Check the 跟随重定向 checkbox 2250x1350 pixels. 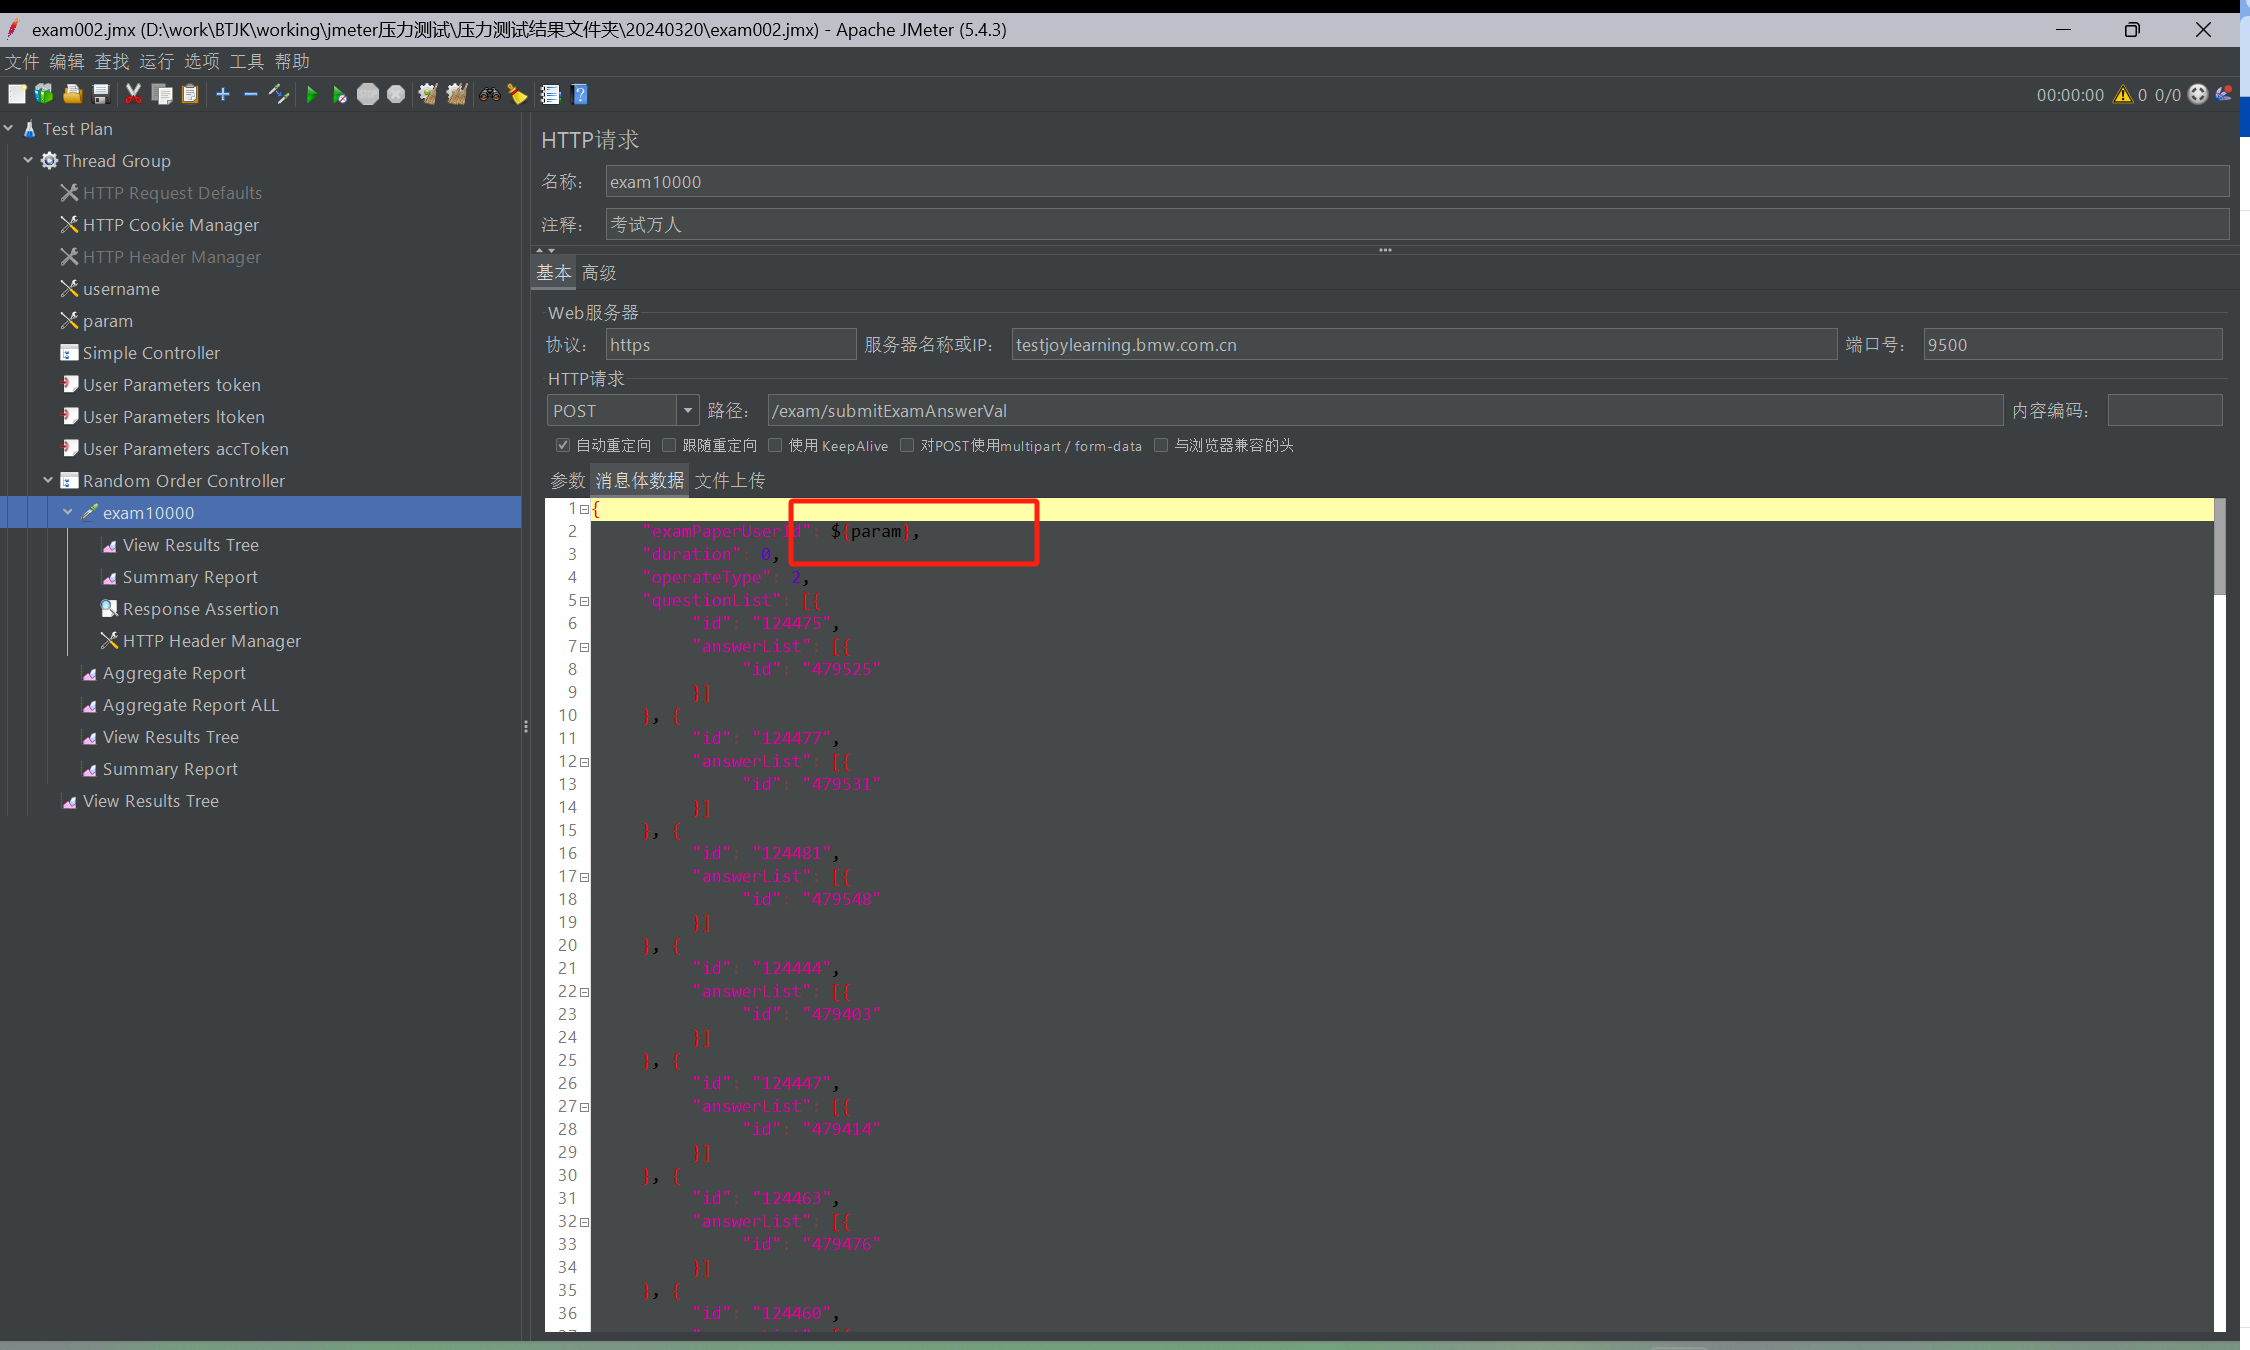point(669,445)
